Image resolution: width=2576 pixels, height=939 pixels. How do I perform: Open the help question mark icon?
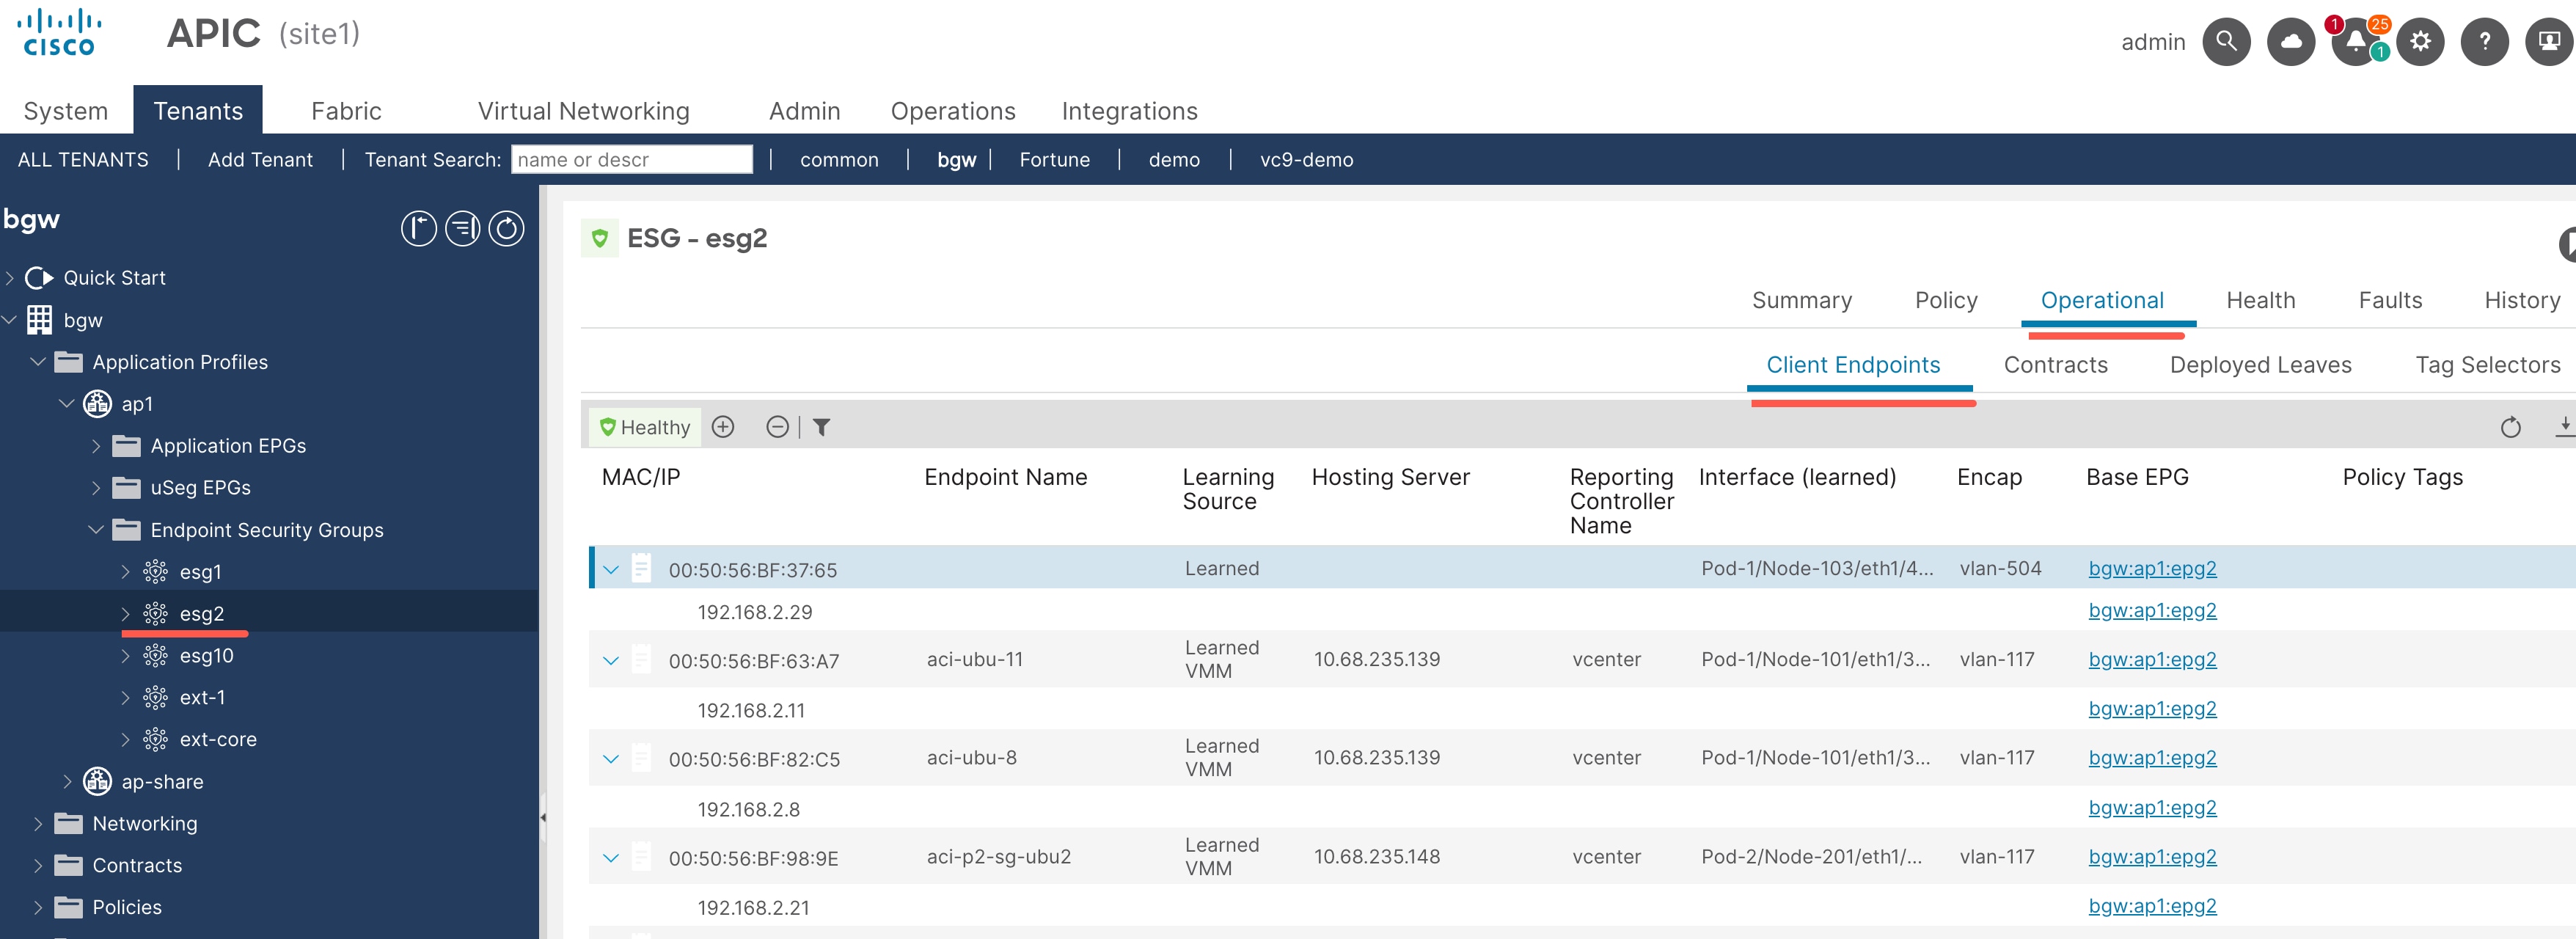click(x=2485, y=42)
